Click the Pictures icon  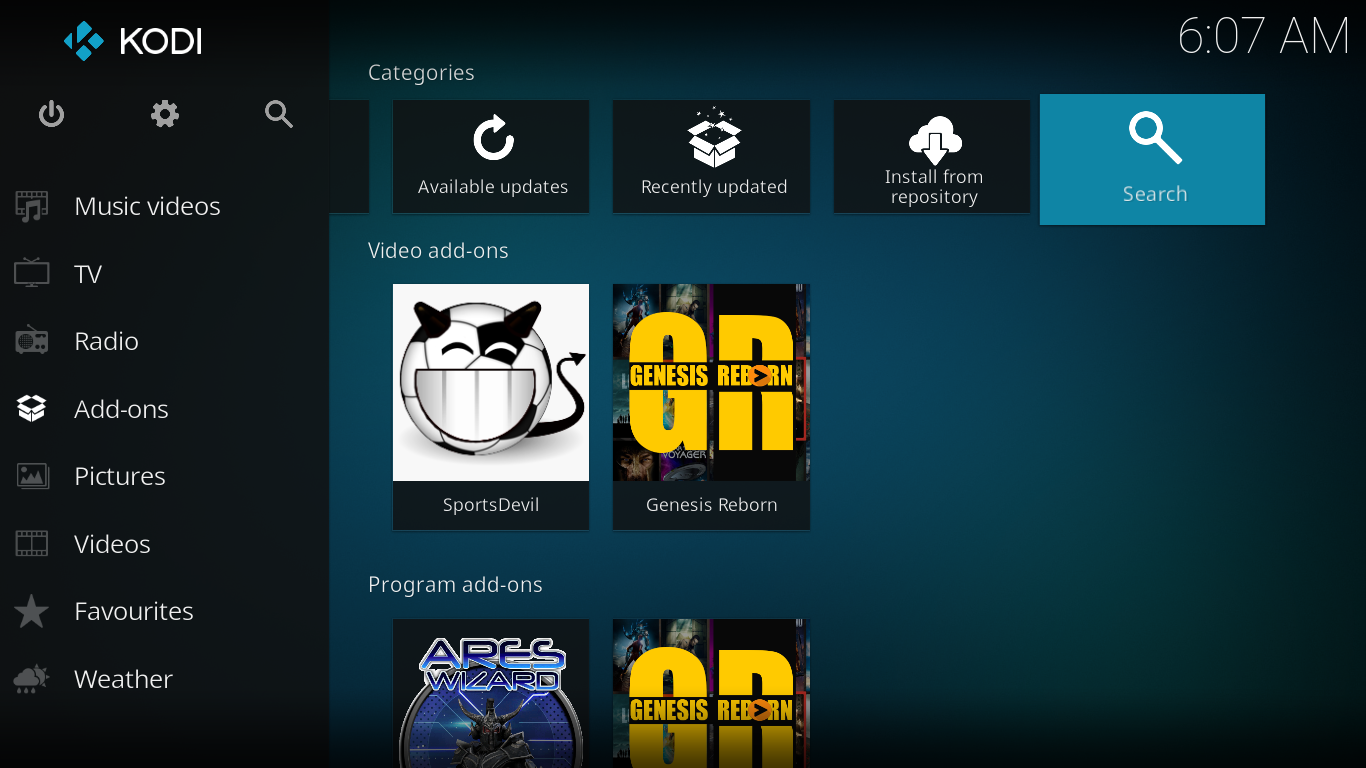coord(32,476)
